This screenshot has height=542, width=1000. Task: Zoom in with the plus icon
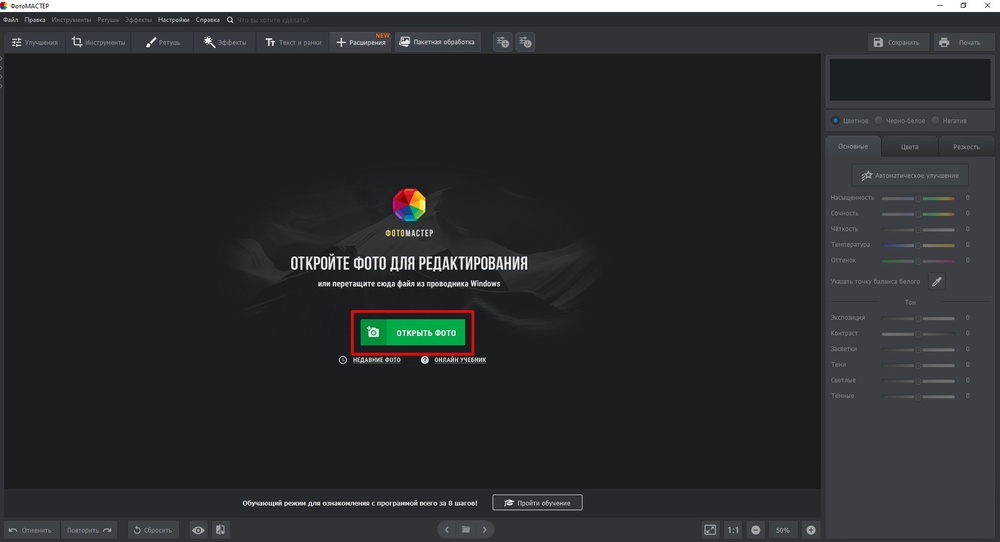(x=811, y=530)
